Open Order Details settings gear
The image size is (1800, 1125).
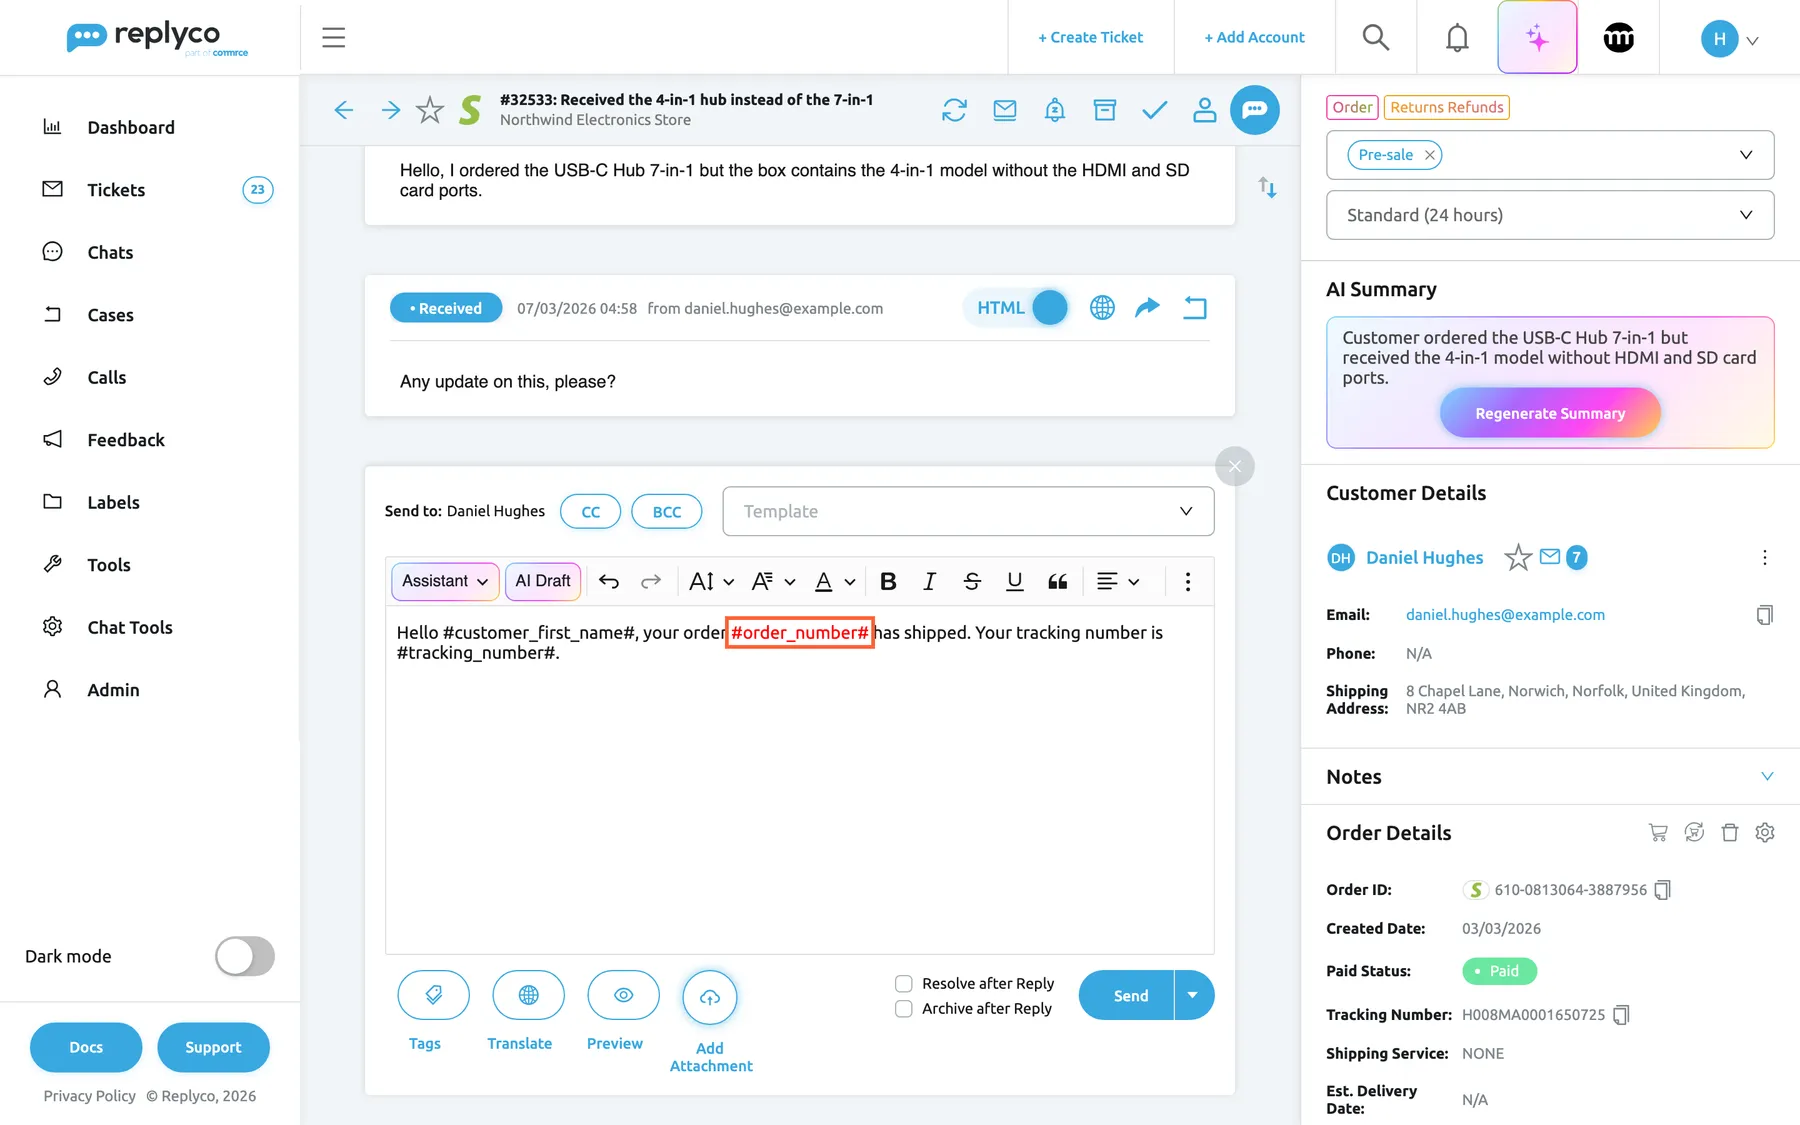(x=1765, y=832)
